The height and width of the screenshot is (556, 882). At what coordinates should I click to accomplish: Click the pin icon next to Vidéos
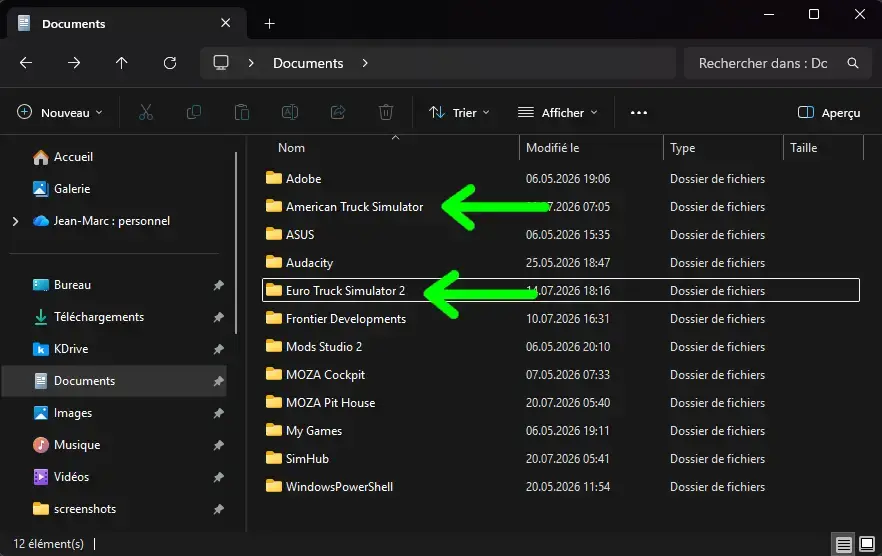(x=219, y=477)
